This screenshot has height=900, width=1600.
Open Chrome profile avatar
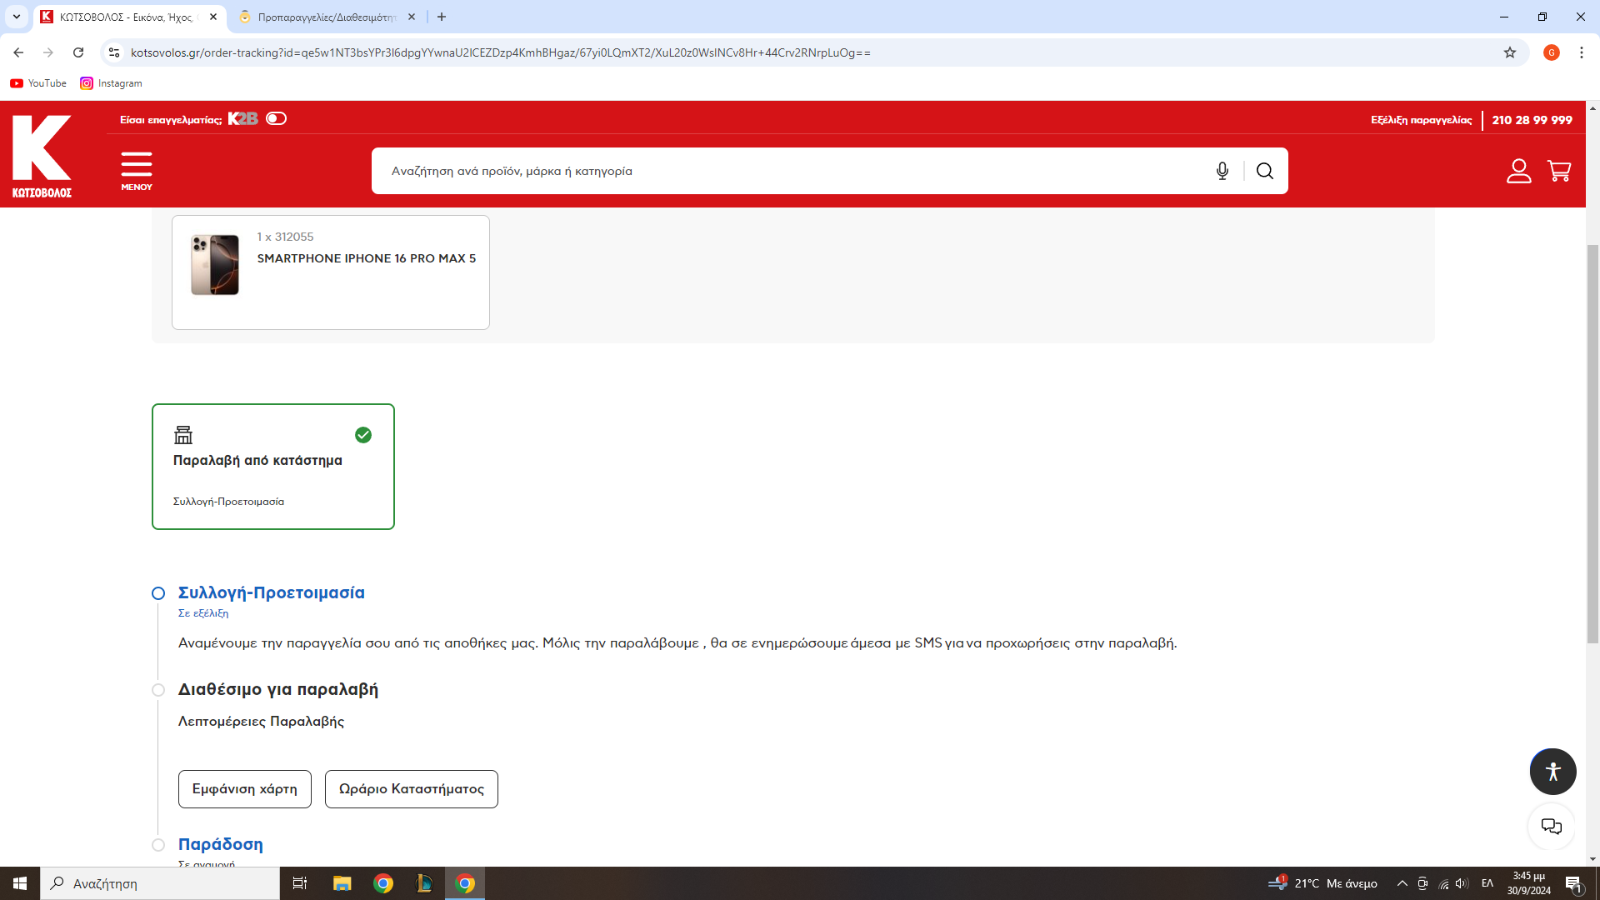pos(1551,52)
